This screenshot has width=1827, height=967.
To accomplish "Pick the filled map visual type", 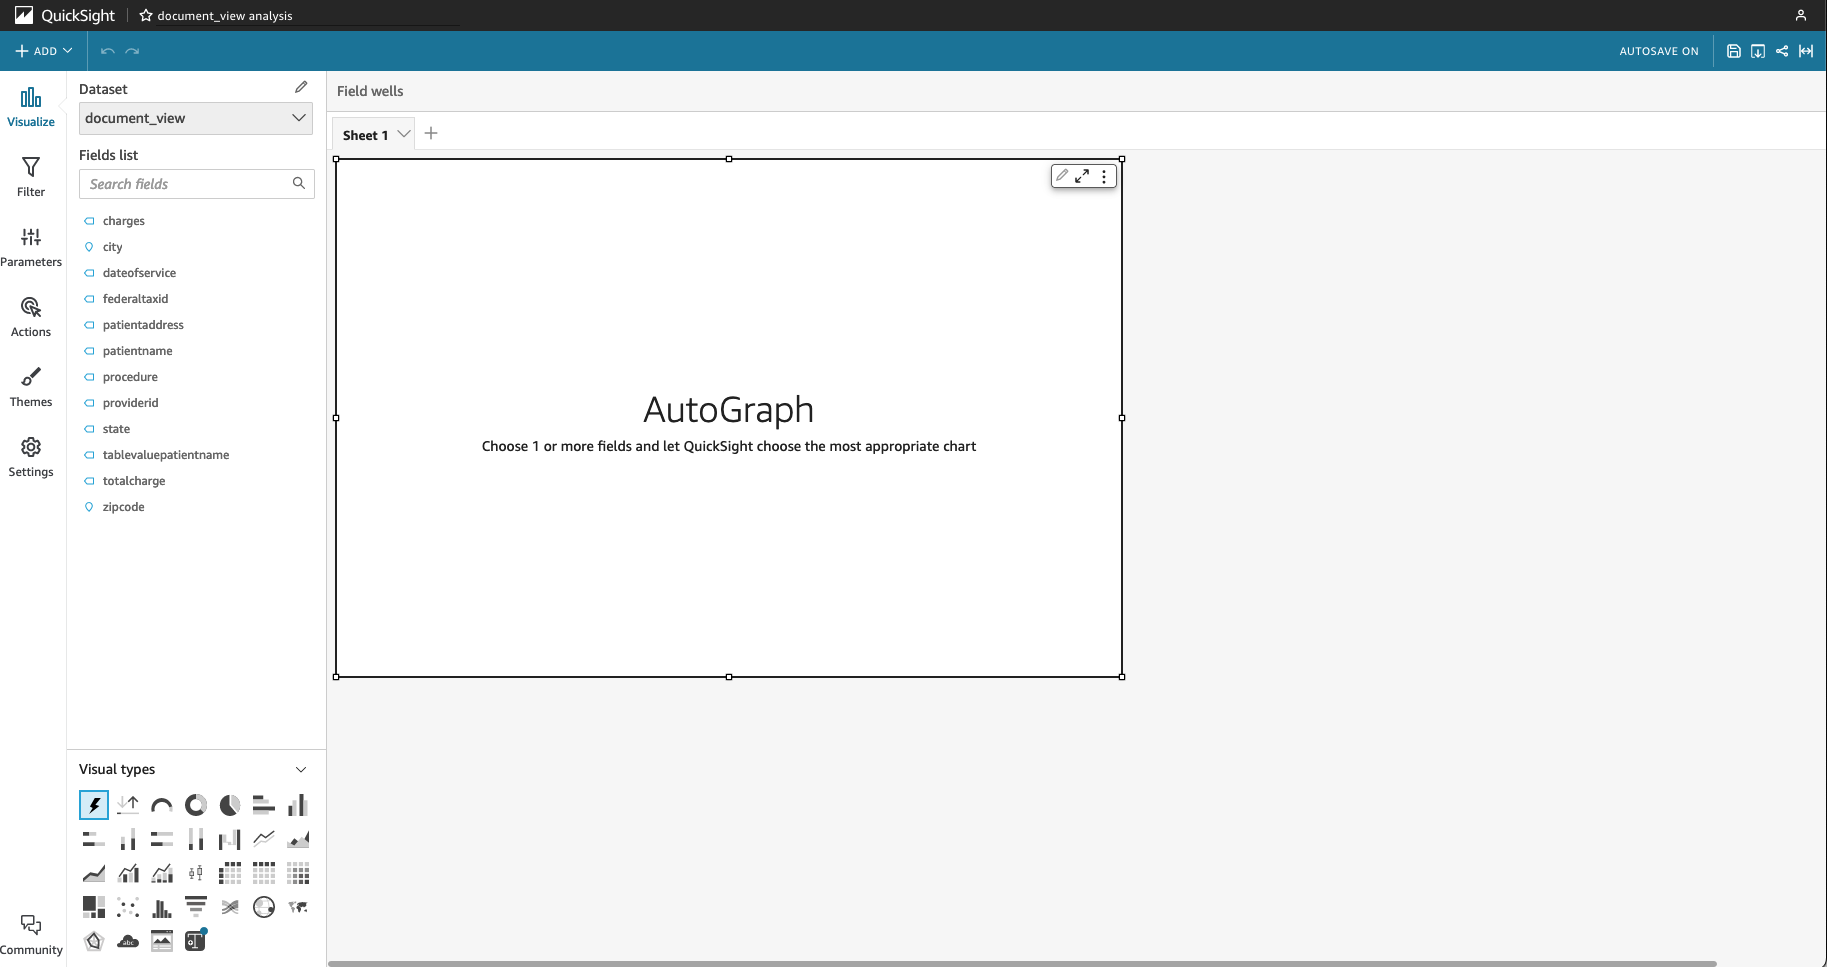I will click(x=297, y=906).
